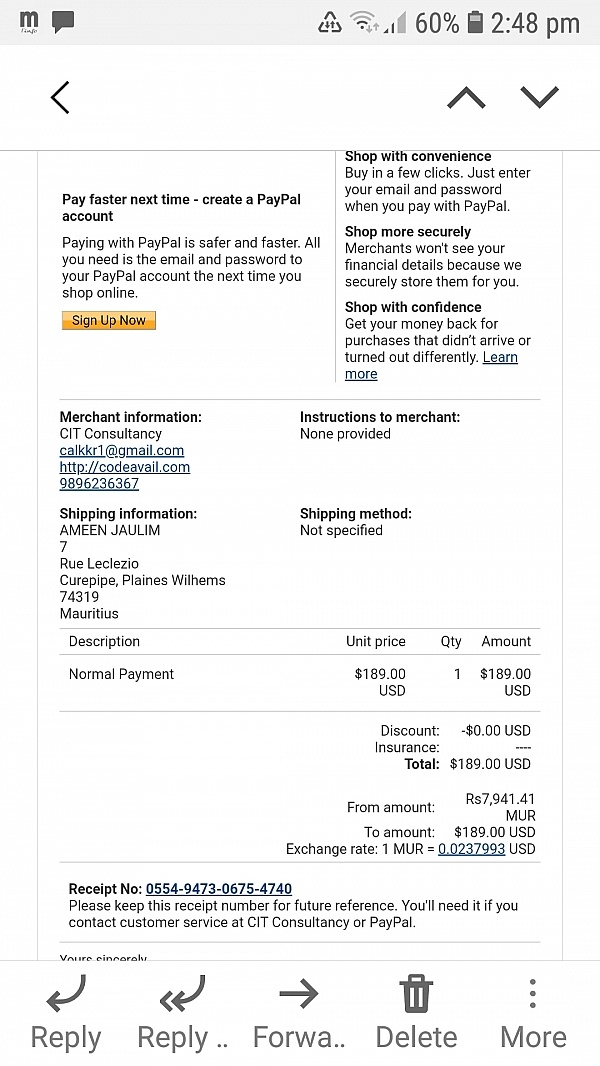The width and height of the screenshot is (600, 1066).
Task: Tap the Normal Payment description row
Action: point(121,675)
